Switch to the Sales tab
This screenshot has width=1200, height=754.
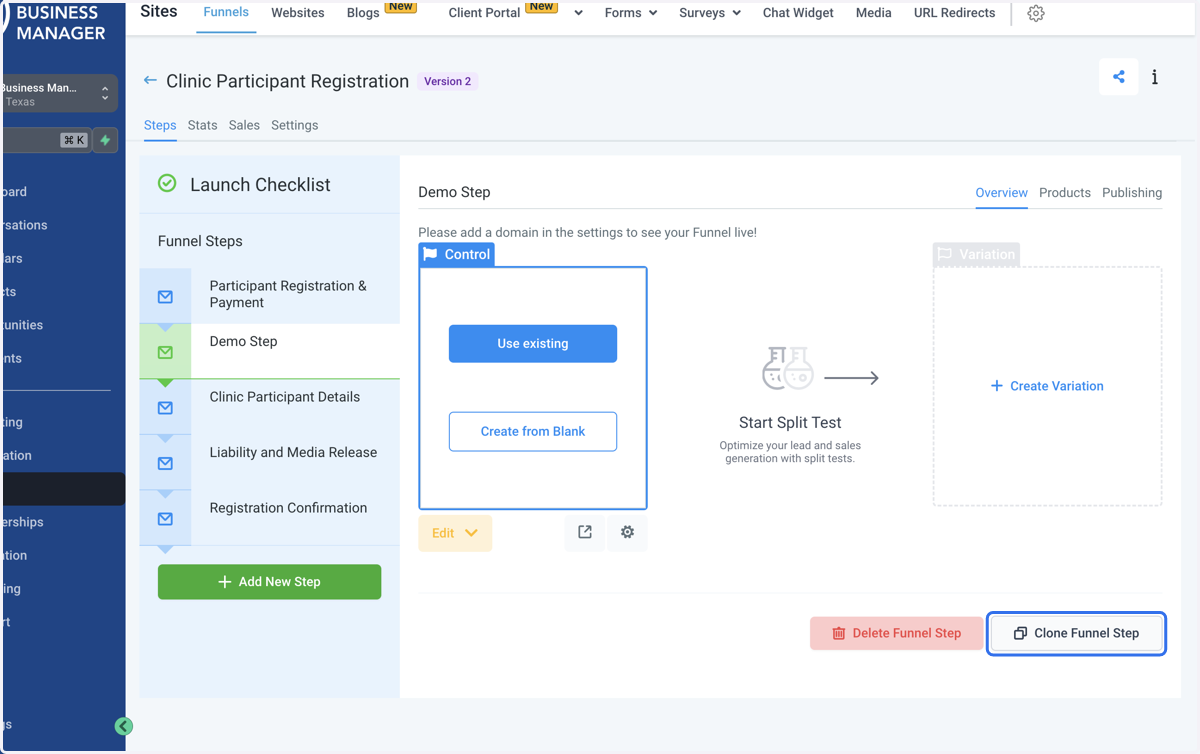[x=244, y=125]
